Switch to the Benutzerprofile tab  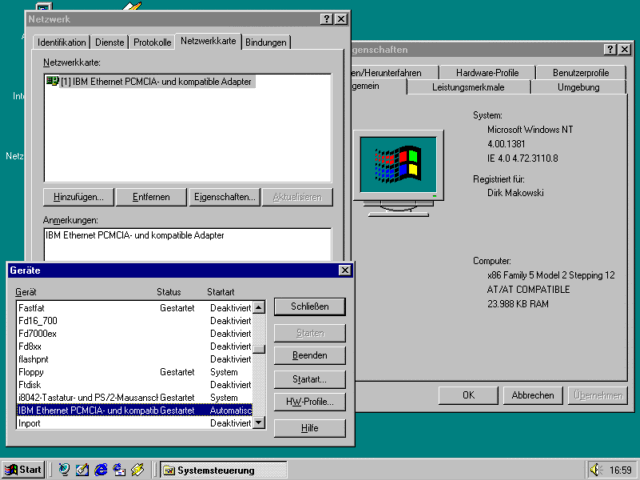(x=580, y=73)
